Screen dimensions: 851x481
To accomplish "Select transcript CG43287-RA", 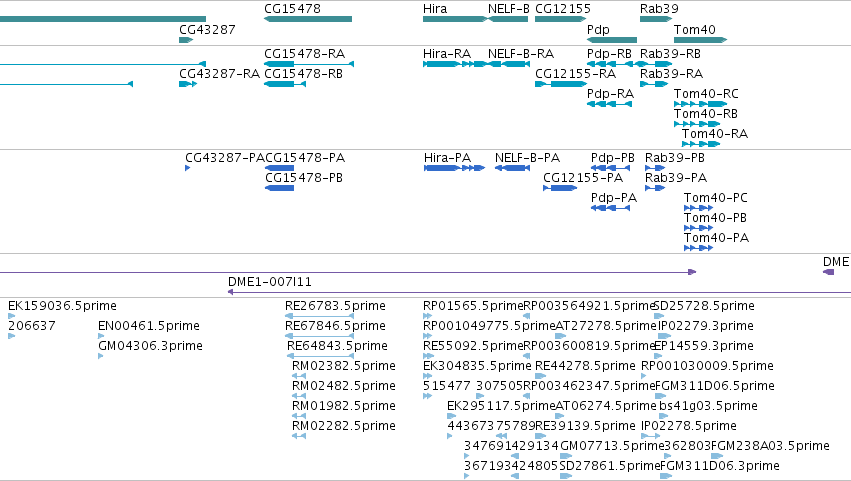I will (x=188, y=84).
